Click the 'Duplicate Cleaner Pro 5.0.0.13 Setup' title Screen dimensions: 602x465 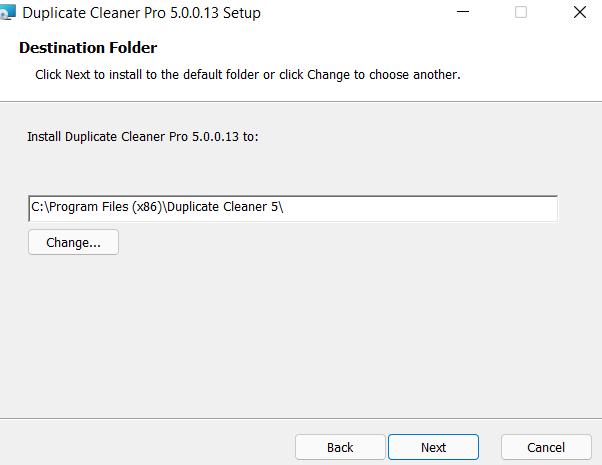[x=141, y=13]
